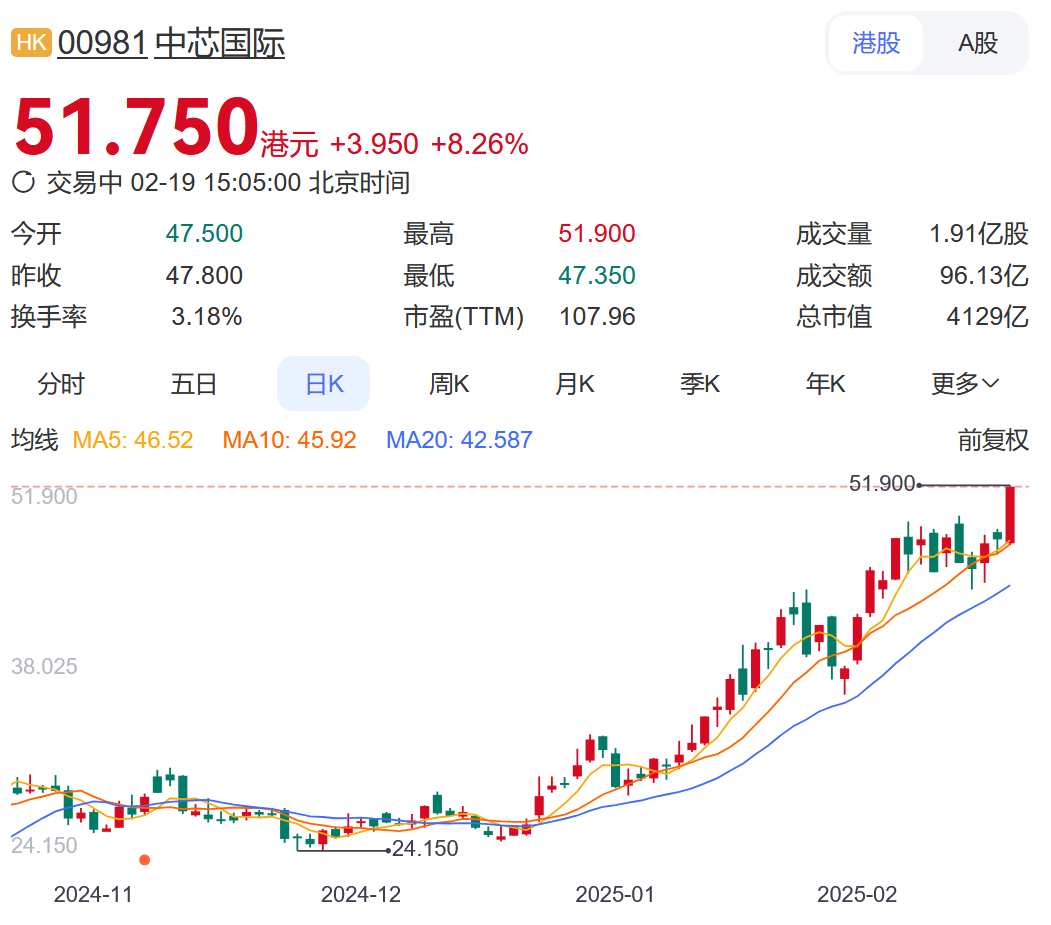
Task: Click the MA20 moving average label
Action: (x=459, y=440)
